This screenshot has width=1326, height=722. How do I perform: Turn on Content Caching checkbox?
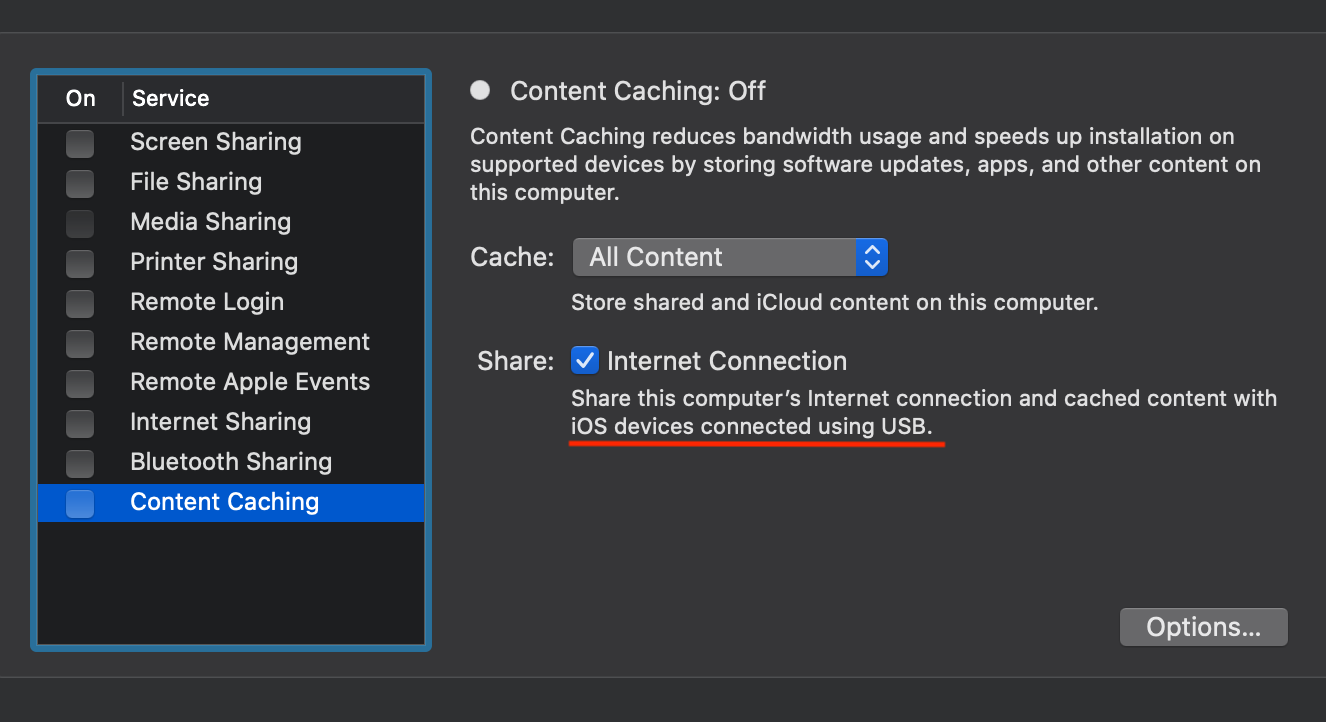(80, 503)
